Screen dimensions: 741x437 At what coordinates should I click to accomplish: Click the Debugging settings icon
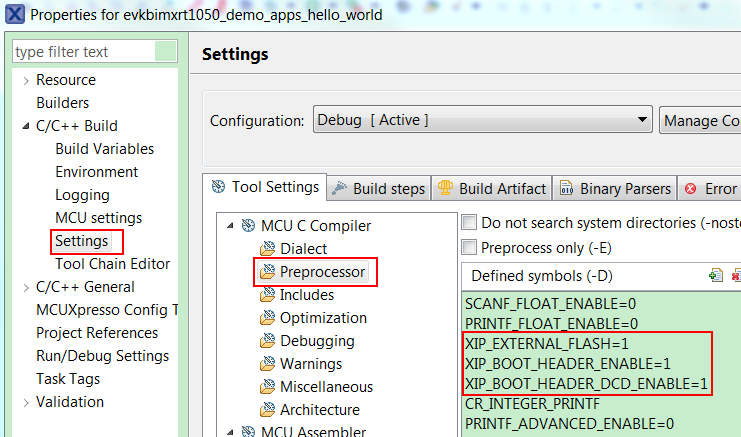coord(267,341)
